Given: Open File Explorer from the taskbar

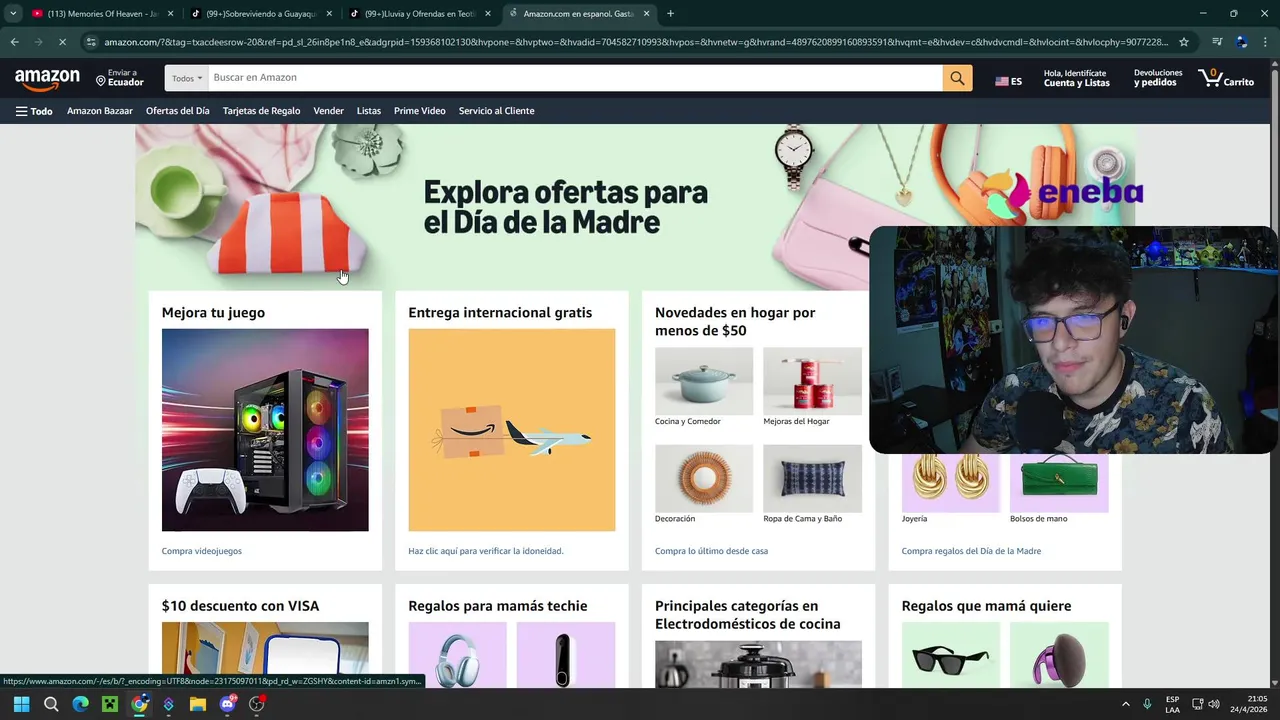Looking at the screenshot, I should (x=198, y=704).
